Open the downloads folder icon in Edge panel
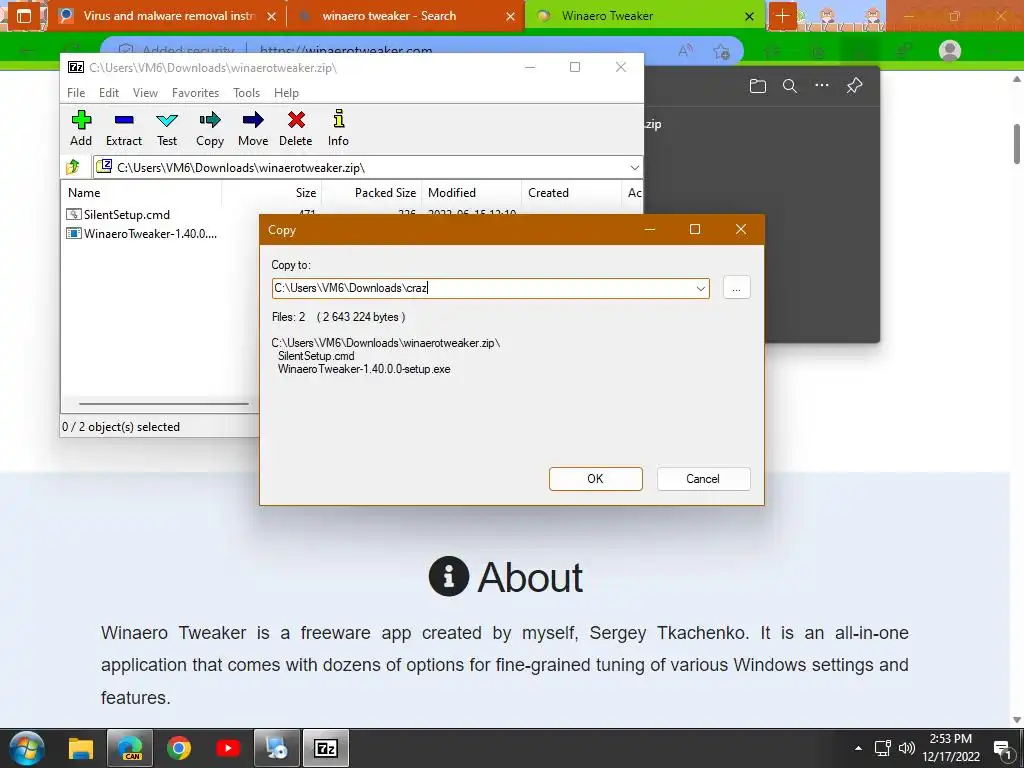Screen dimensions: 1024x768 pos(758,86)
